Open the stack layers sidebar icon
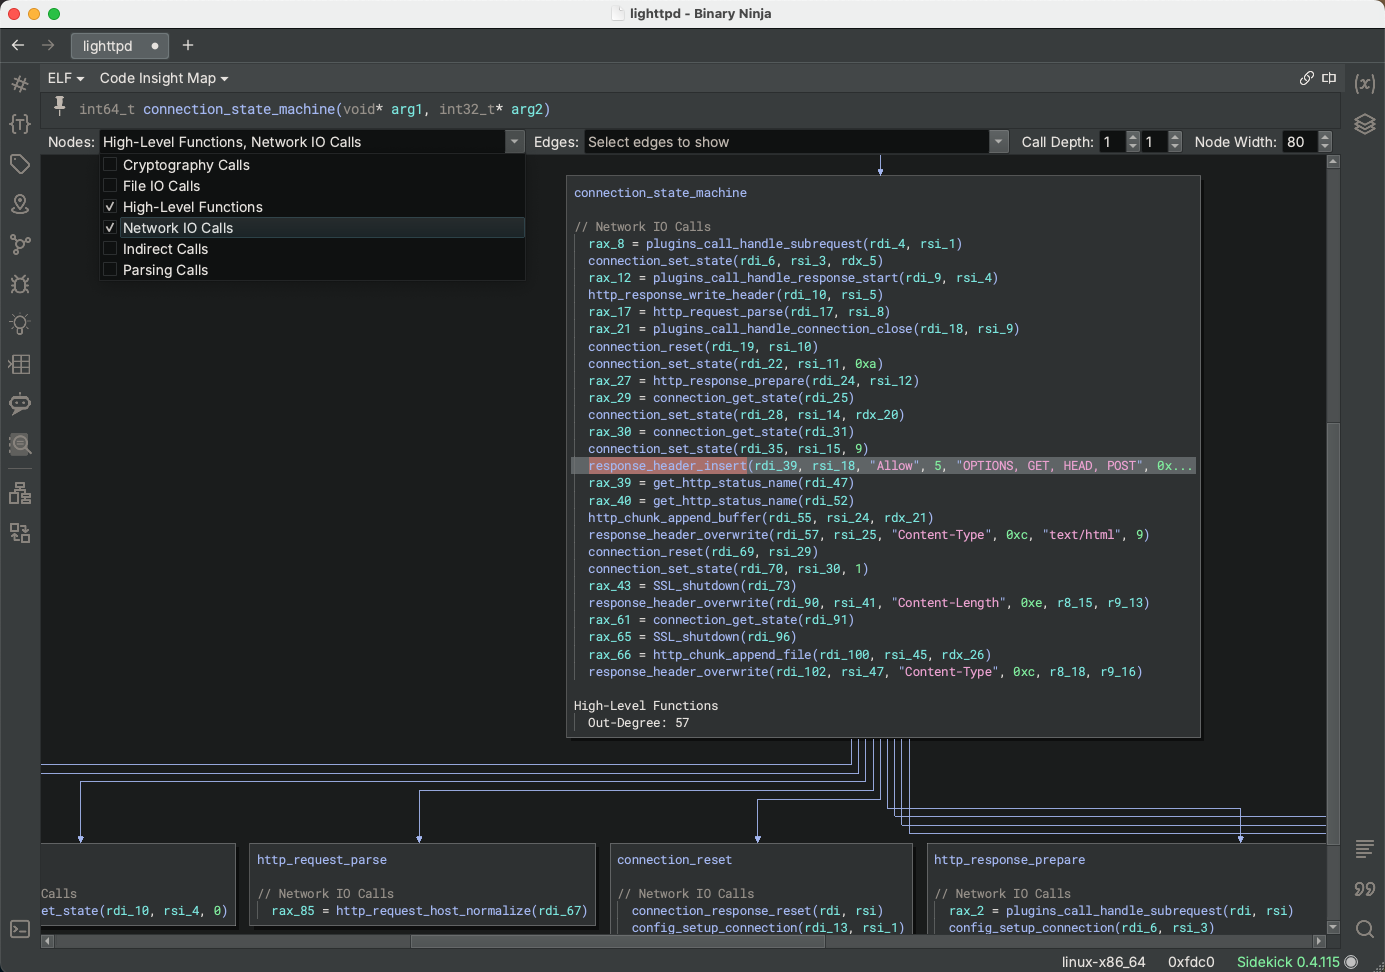This screenshot has width=1385, height=972. tap(1365, 124)
